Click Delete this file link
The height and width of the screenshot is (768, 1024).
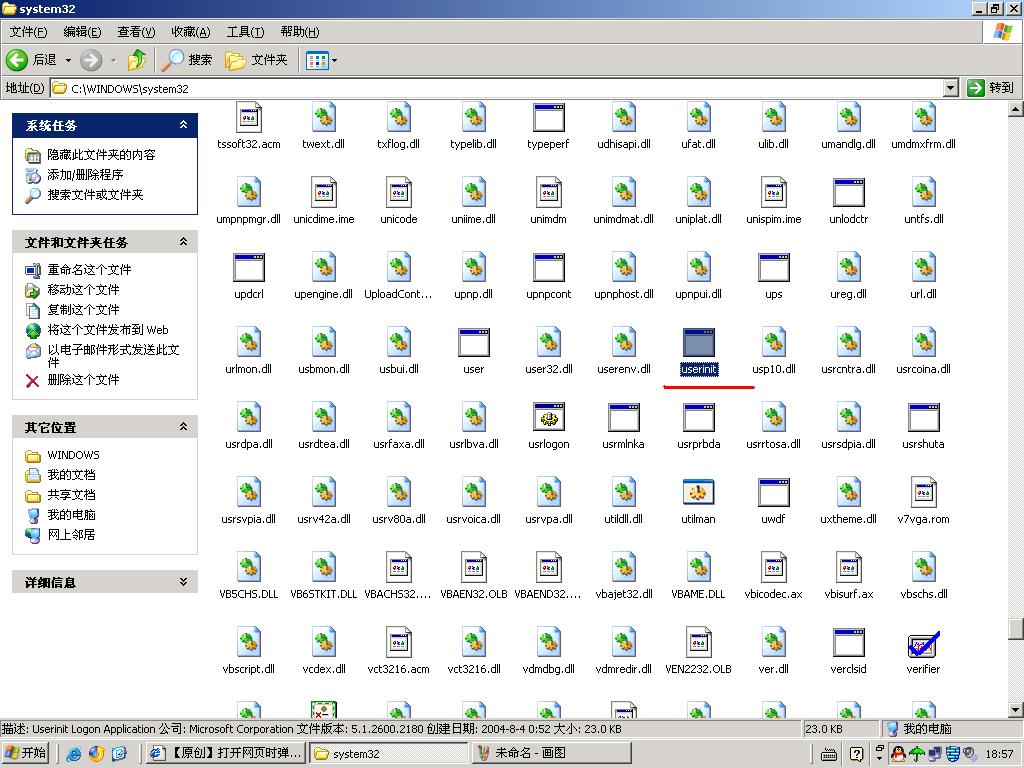click(83, 380)
